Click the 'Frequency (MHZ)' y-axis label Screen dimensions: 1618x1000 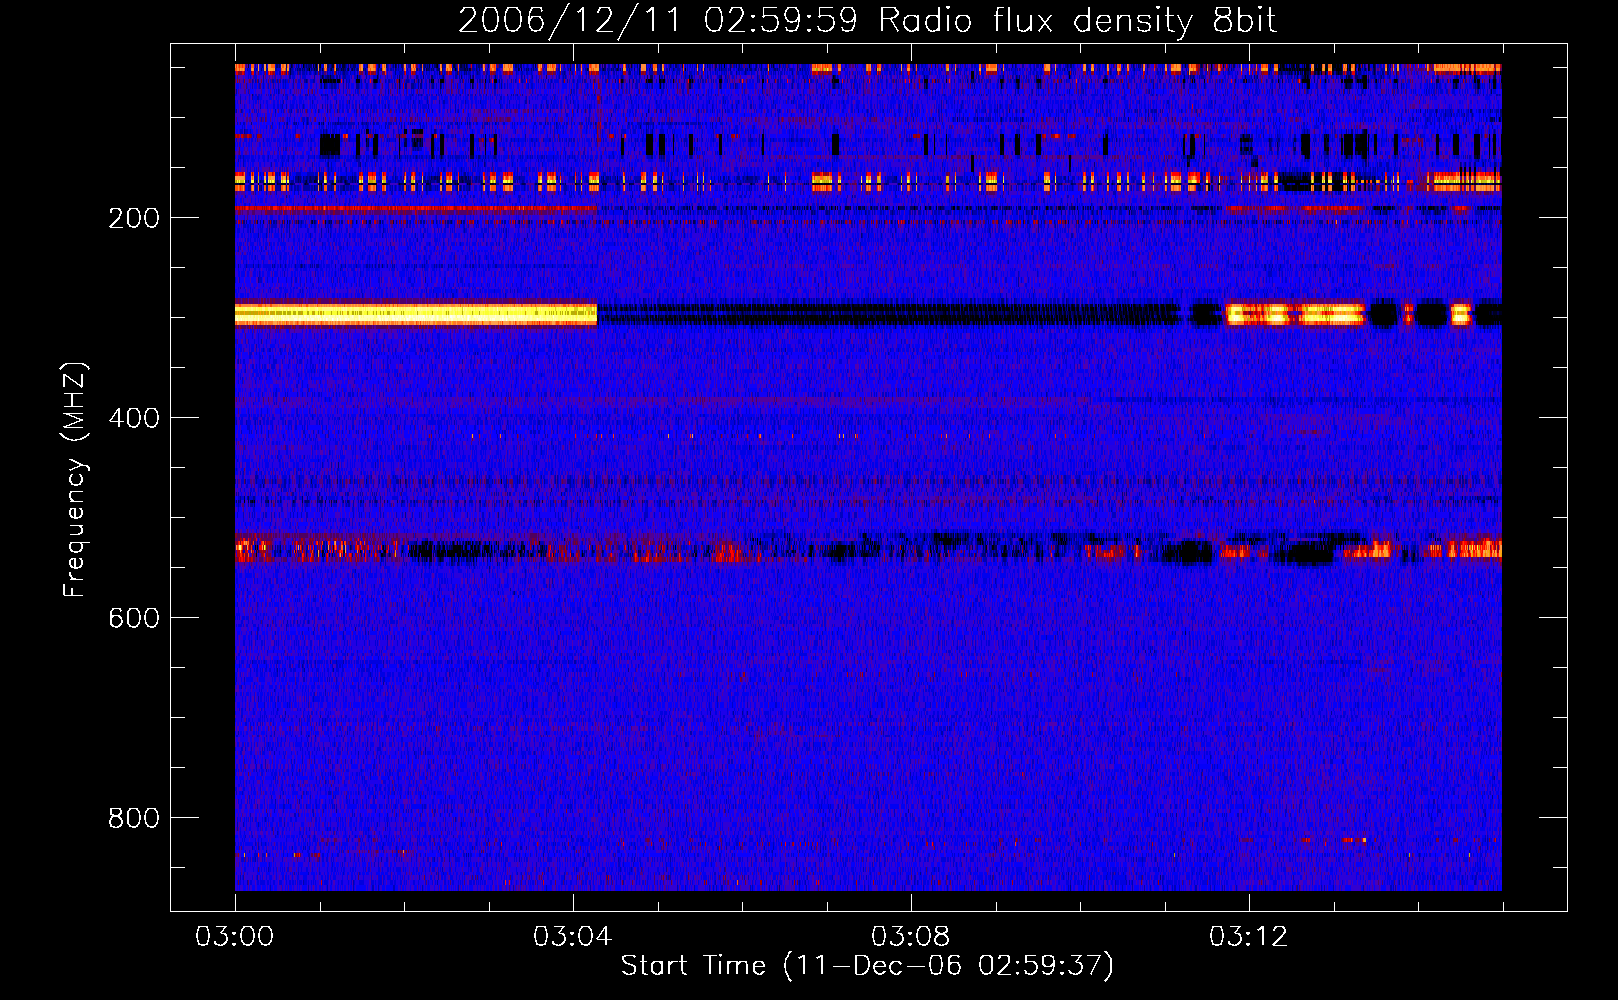[75, 479]
